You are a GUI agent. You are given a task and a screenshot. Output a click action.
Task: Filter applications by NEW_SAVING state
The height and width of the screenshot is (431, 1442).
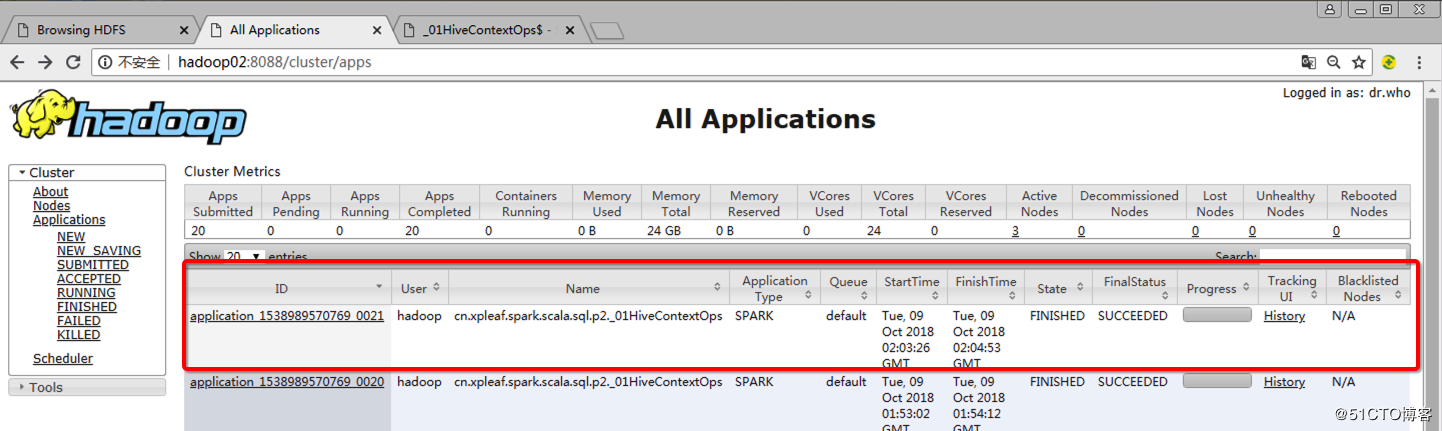coord(99,251)
